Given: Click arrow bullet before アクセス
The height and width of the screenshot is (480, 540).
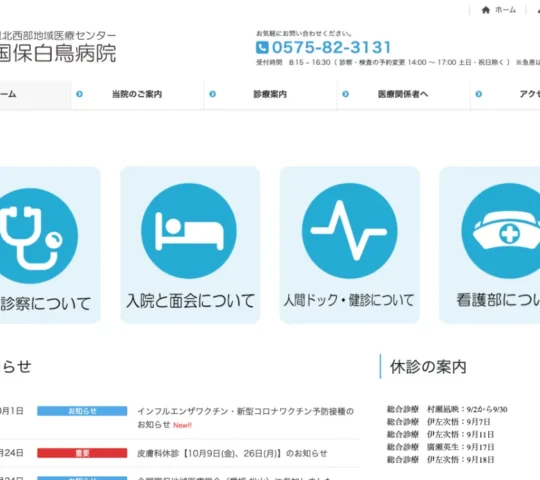Looking at the screenshot, I should [479, 94].
